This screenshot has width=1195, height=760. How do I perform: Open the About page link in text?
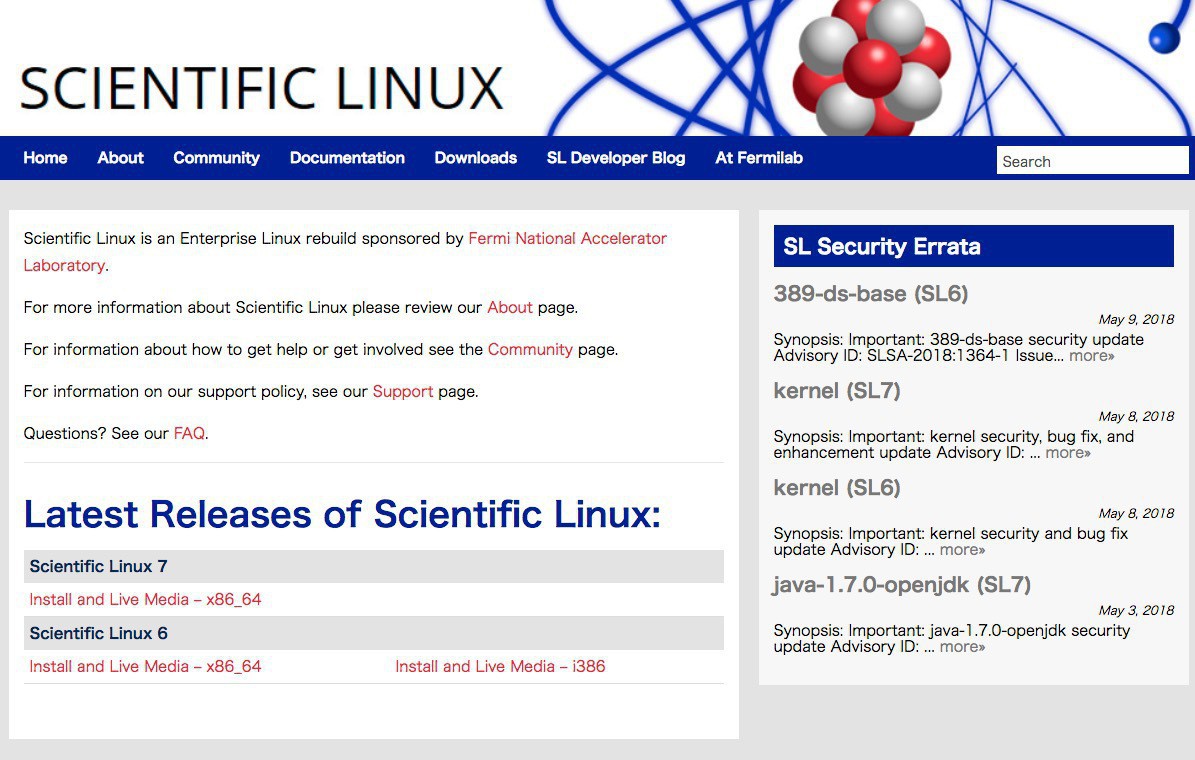coord(510,307)
